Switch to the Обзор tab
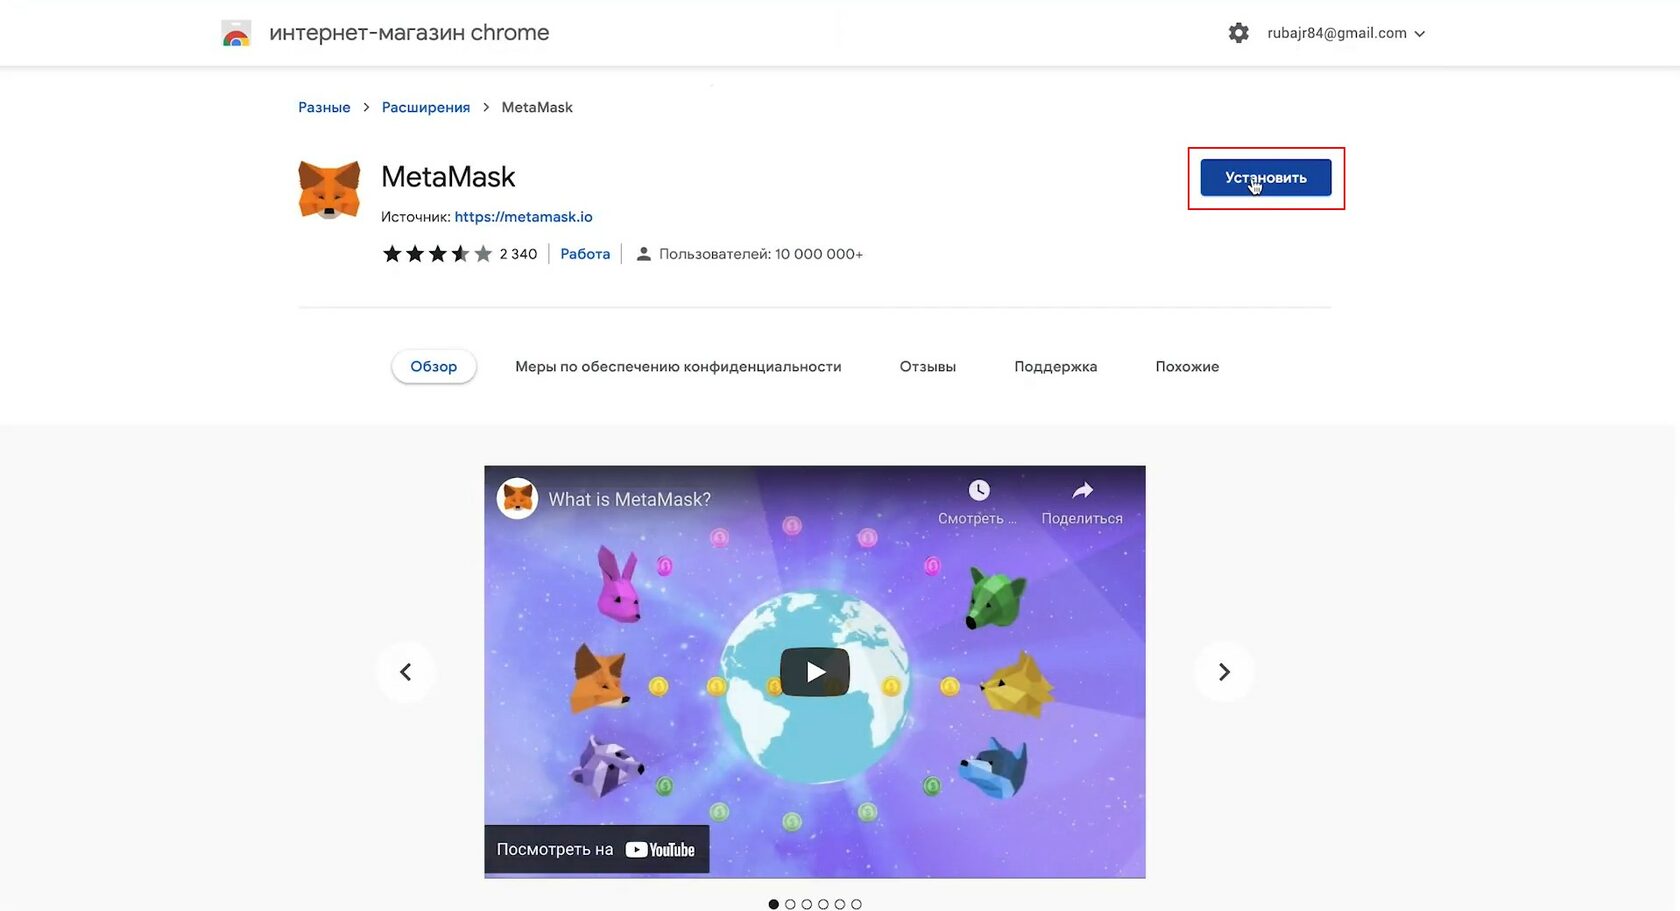The width and height of the screenshot is (1680, 911). pyautogui.click(x=433, y=367)
